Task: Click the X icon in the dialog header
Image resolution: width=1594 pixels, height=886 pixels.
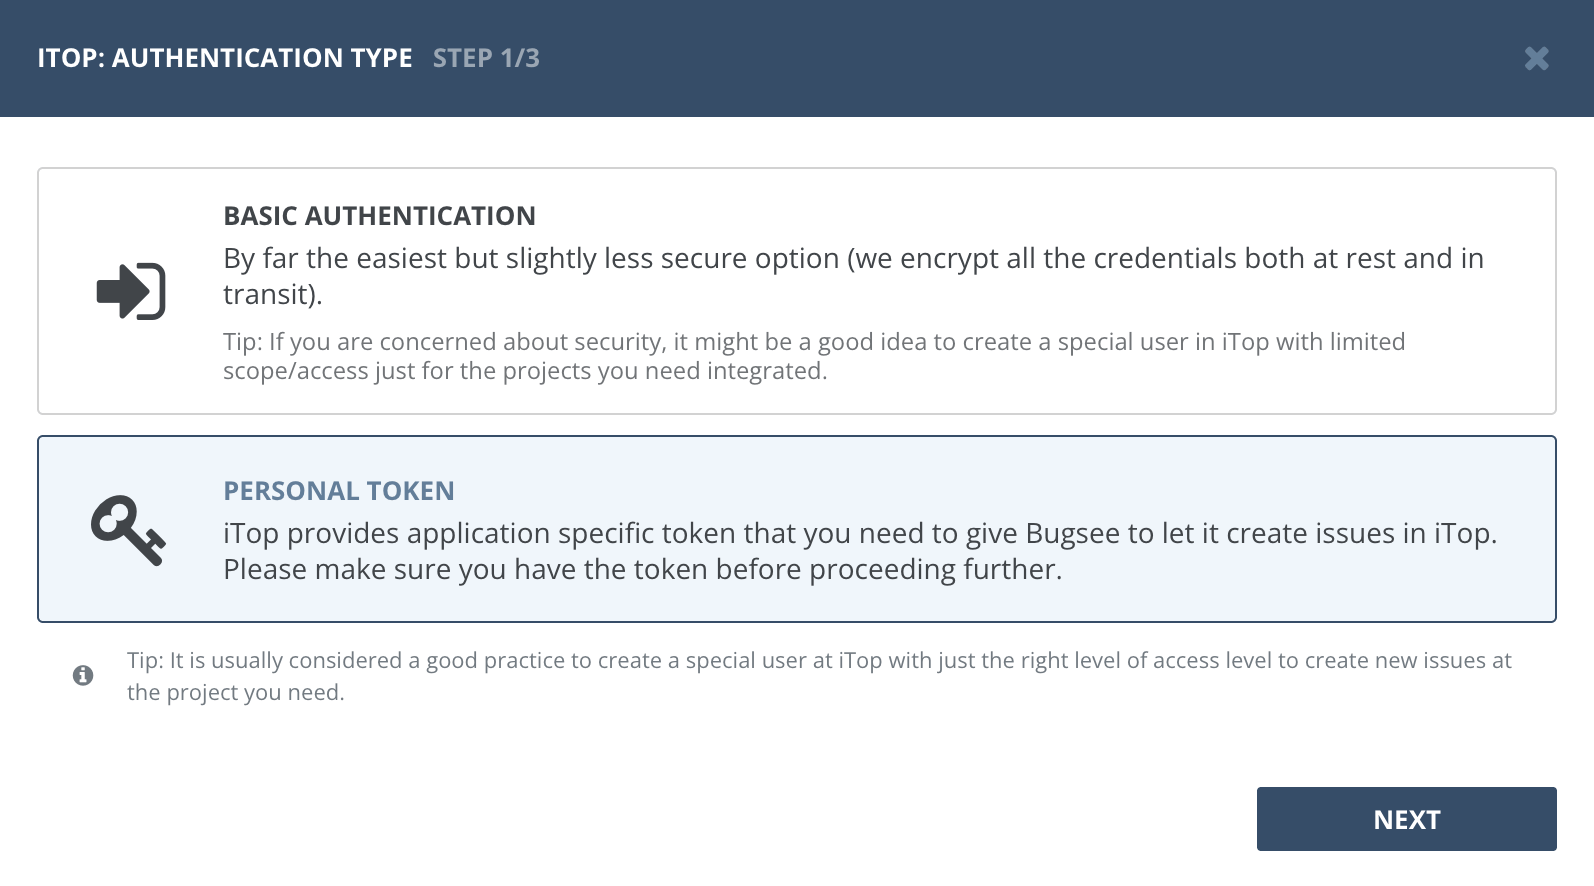Action: [x=1537, y=59]
